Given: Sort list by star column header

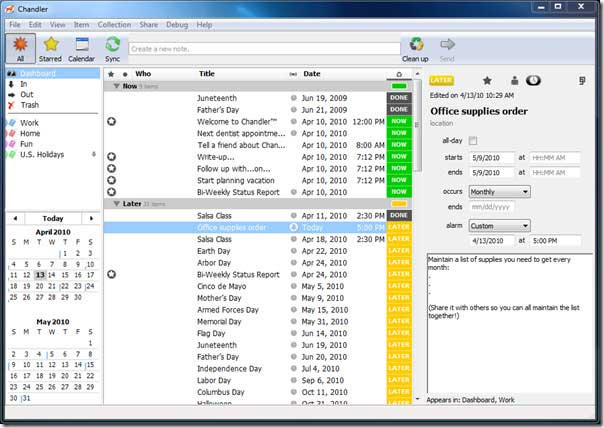Looking at the screenshot, I should click(111, 74).
